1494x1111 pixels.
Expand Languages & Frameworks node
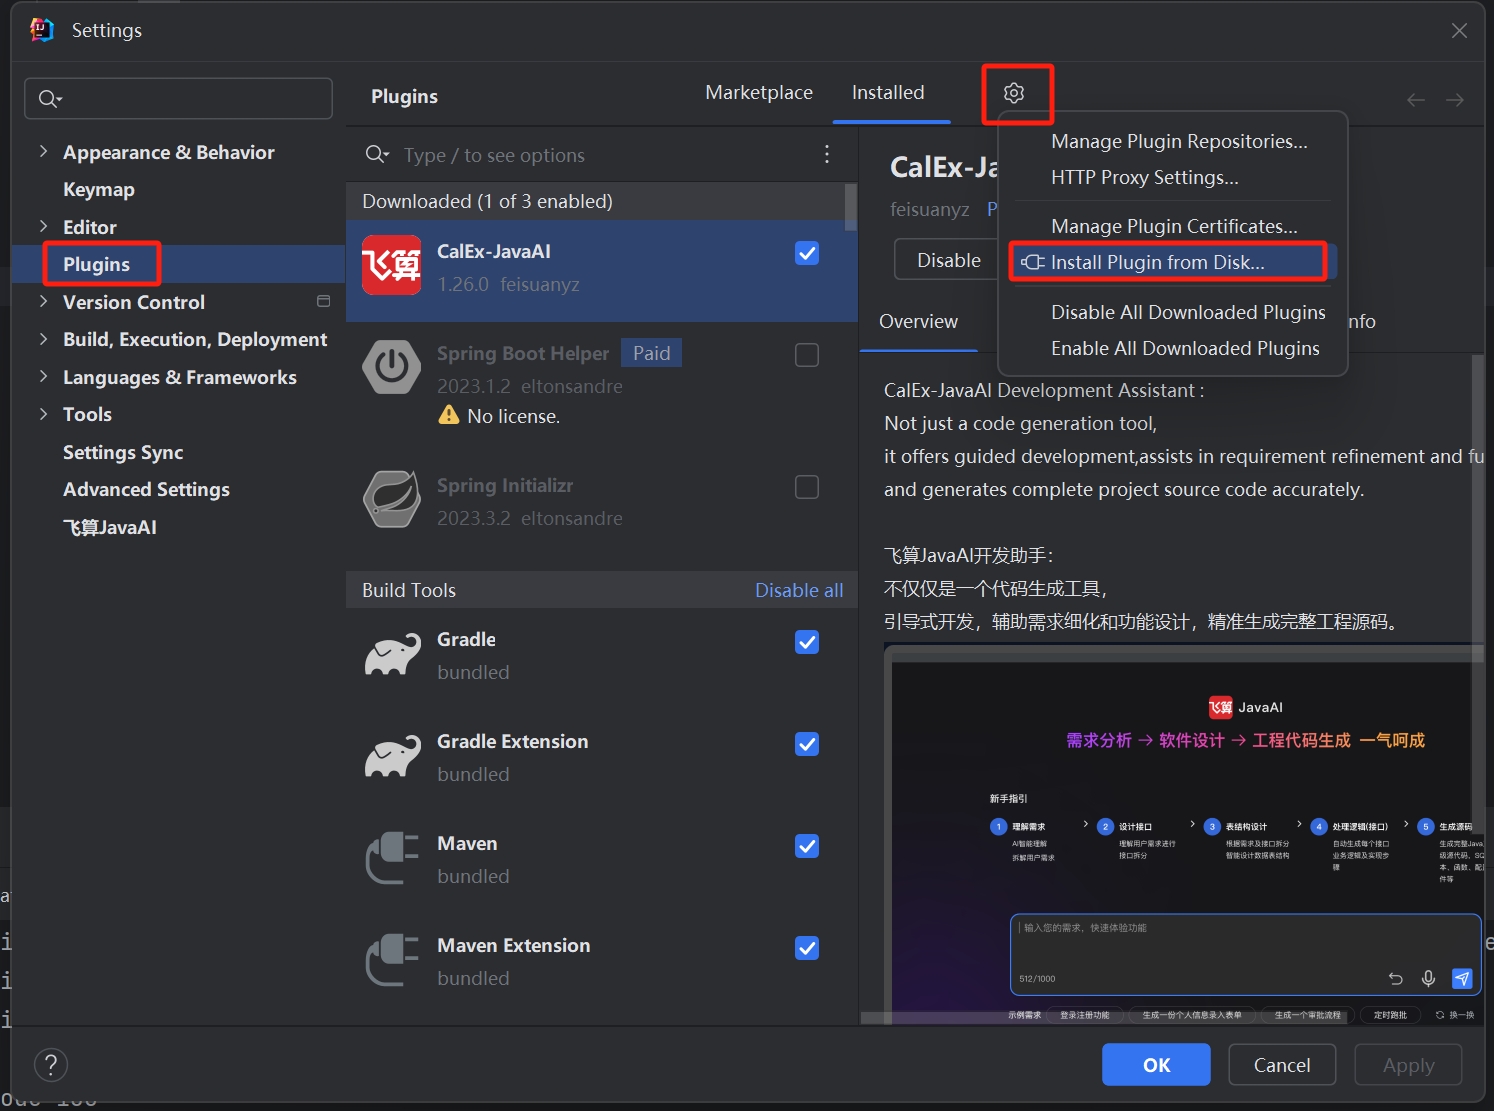(43, 376)
